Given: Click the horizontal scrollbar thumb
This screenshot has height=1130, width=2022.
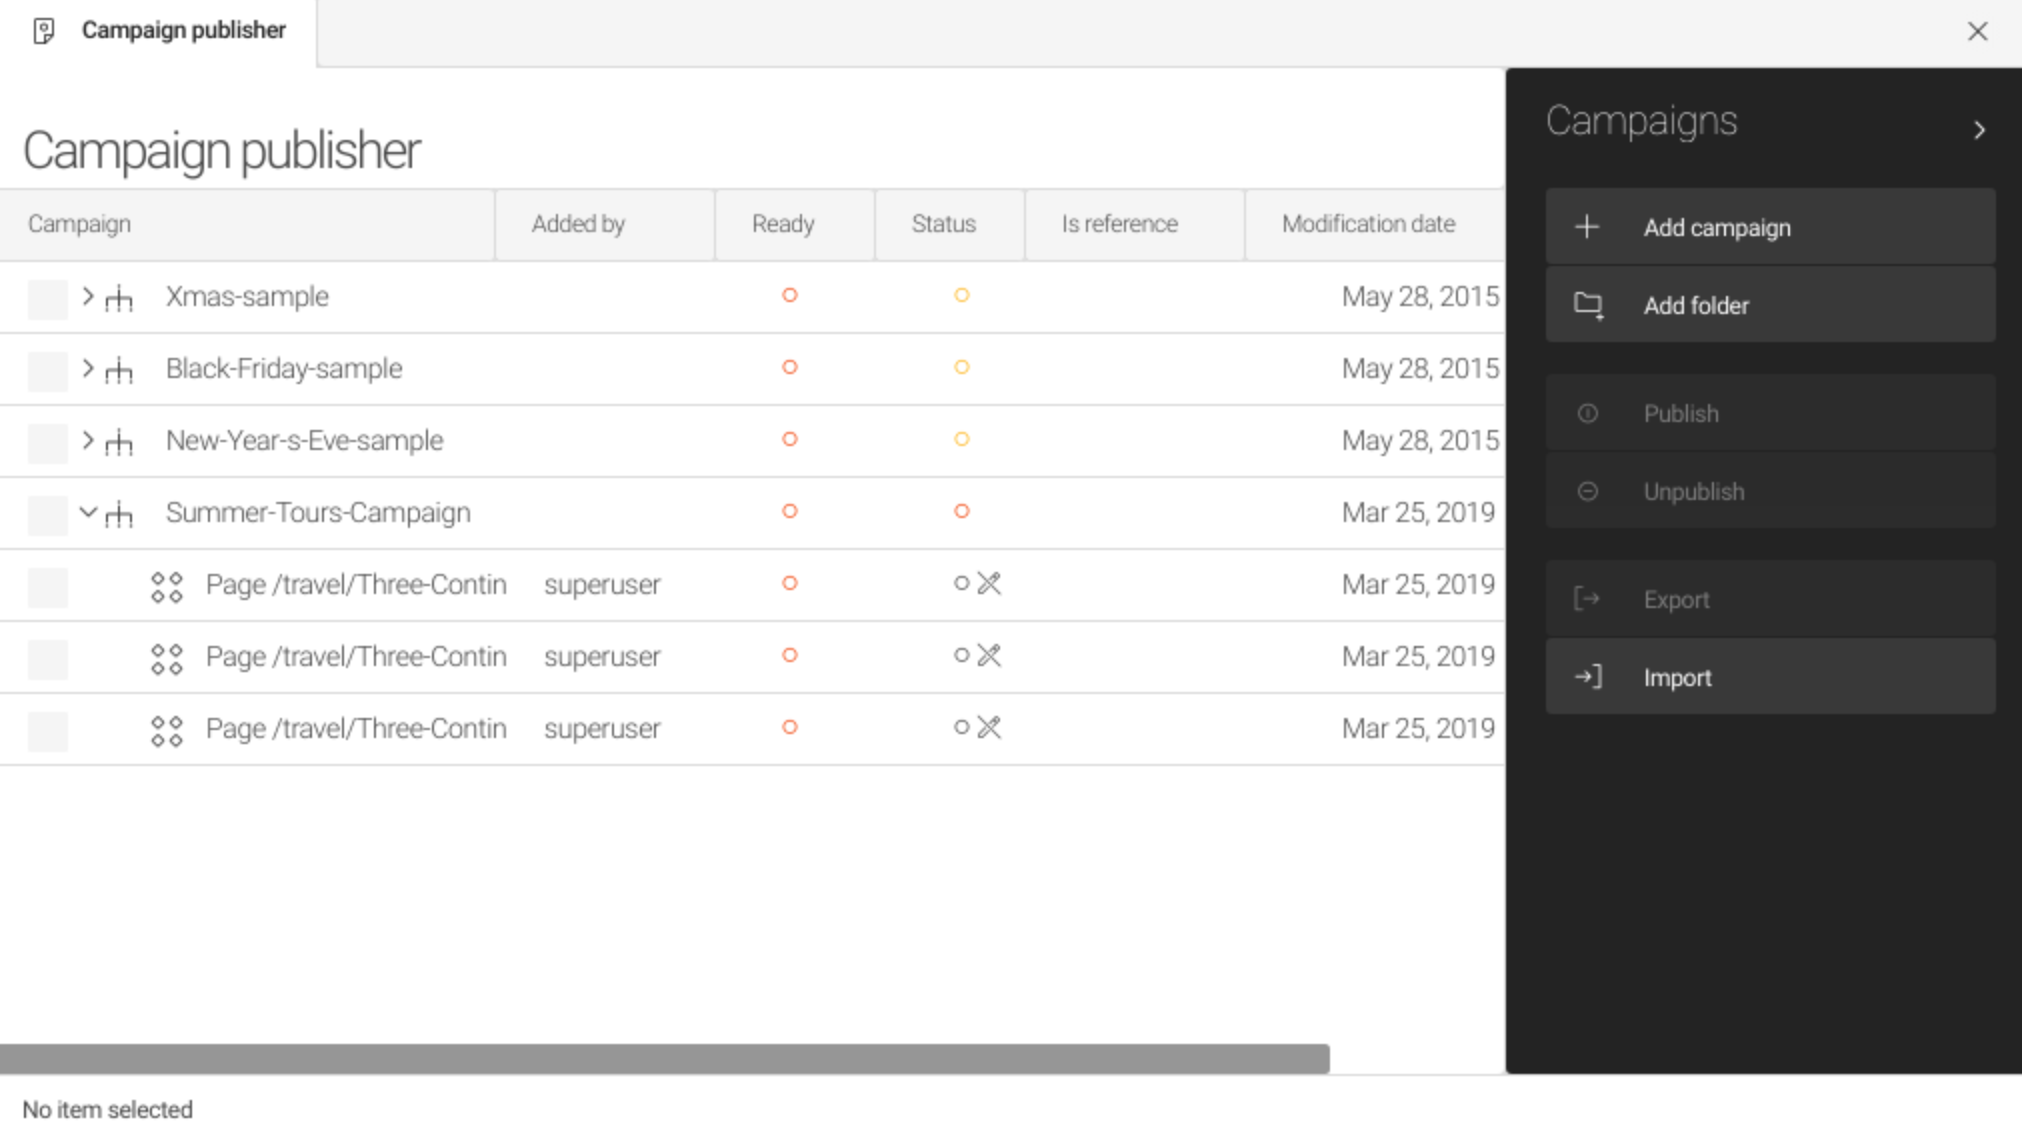Looking at the screenshot, I should [665, 1059].
